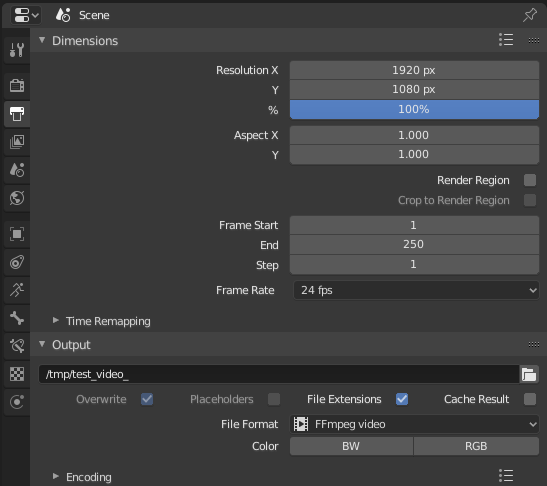Uncheck the File Extensions checkbox
The height and width of the screenshot is (486, 547).
(x=402, y=399)
